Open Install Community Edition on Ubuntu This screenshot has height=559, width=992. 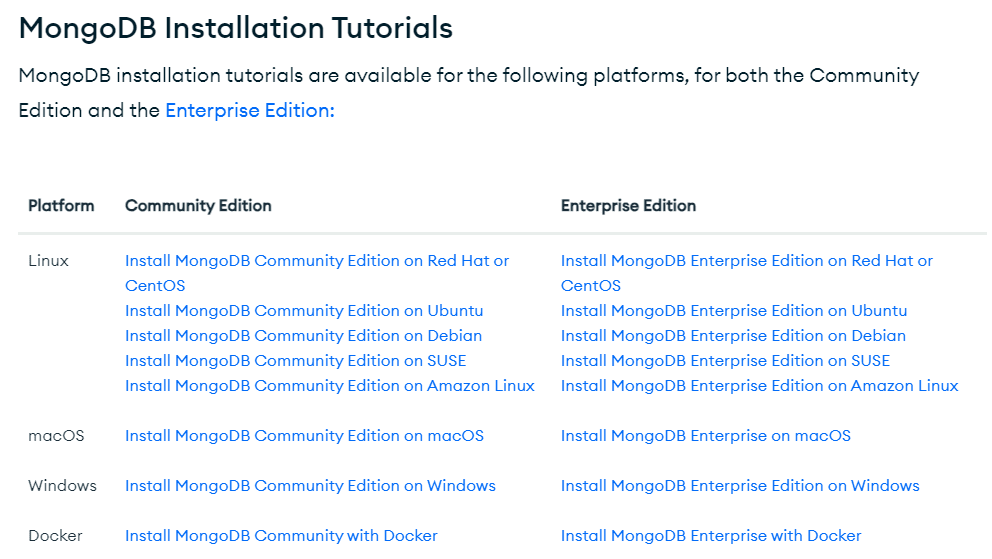304,311
